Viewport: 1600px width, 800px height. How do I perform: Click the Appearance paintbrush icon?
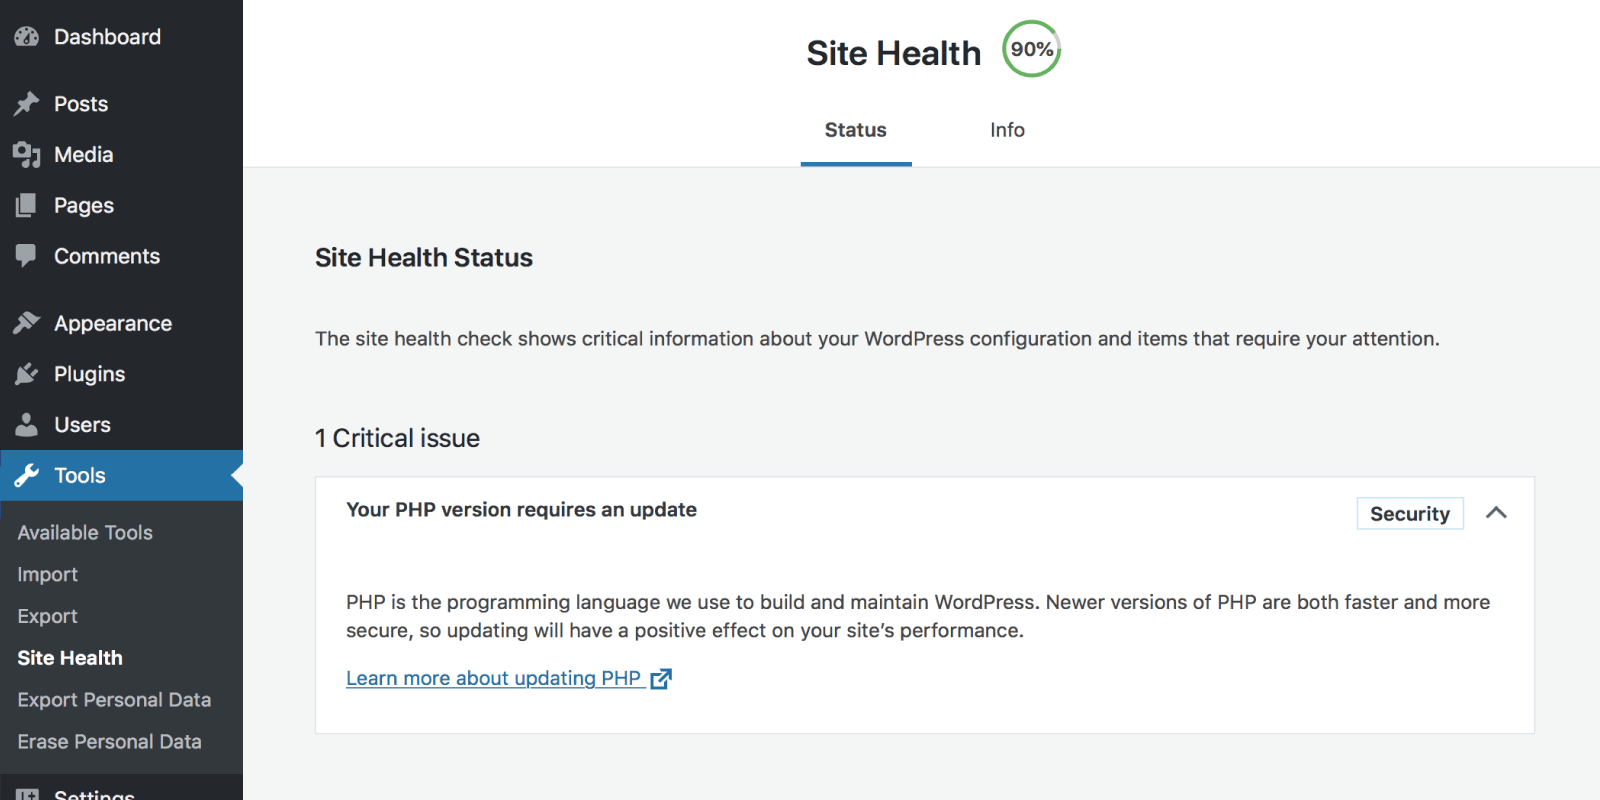(27, 323)
